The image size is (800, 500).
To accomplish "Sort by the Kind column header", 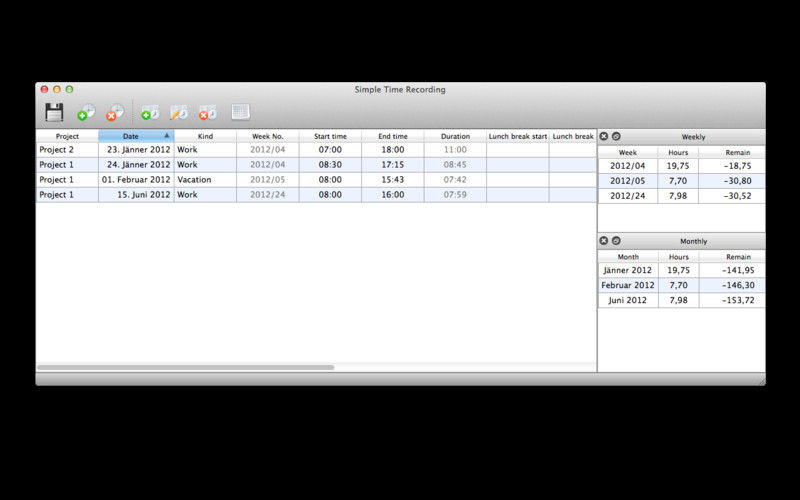I will coord(205,136).
